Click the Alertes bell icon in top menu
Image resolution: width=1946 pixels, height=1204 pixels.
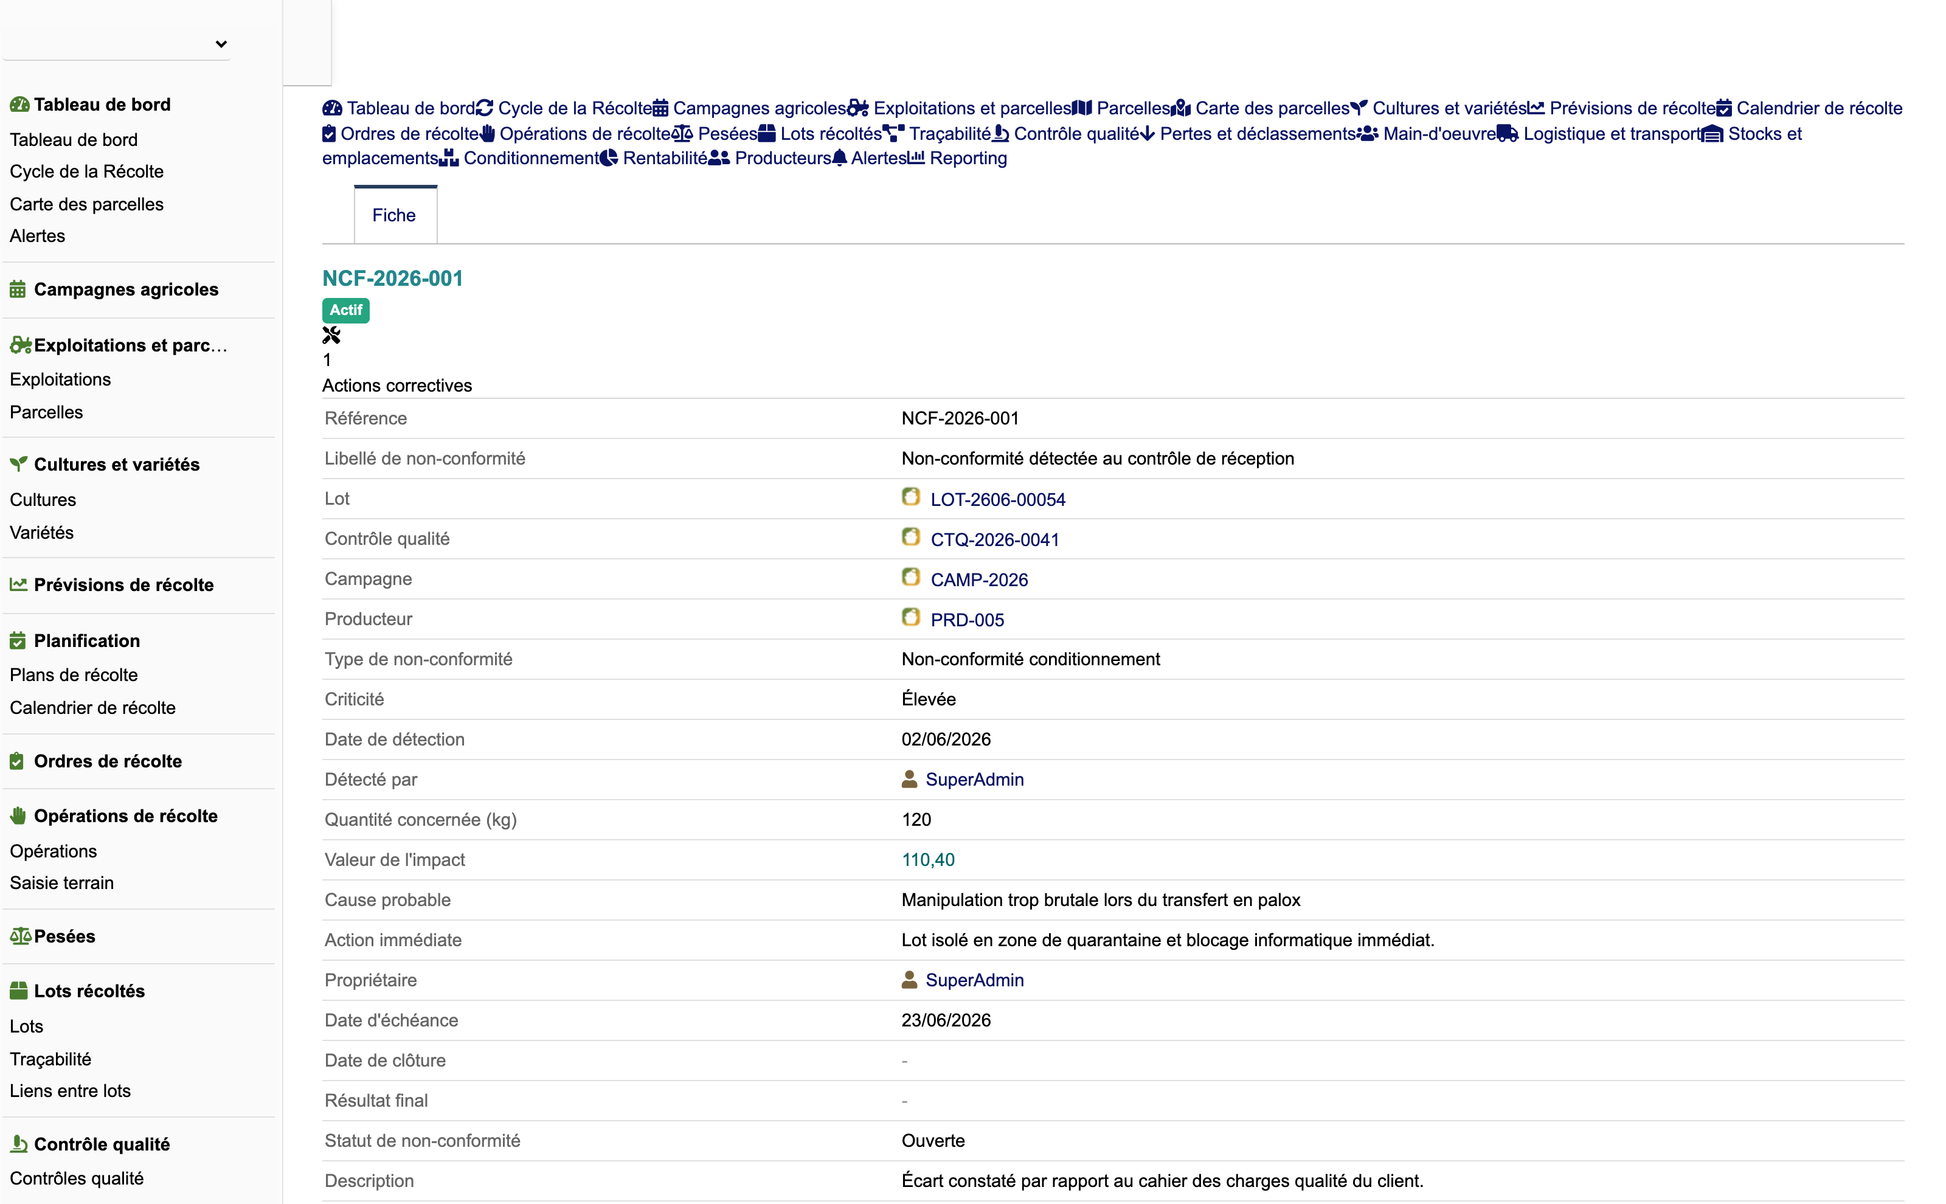840,158
